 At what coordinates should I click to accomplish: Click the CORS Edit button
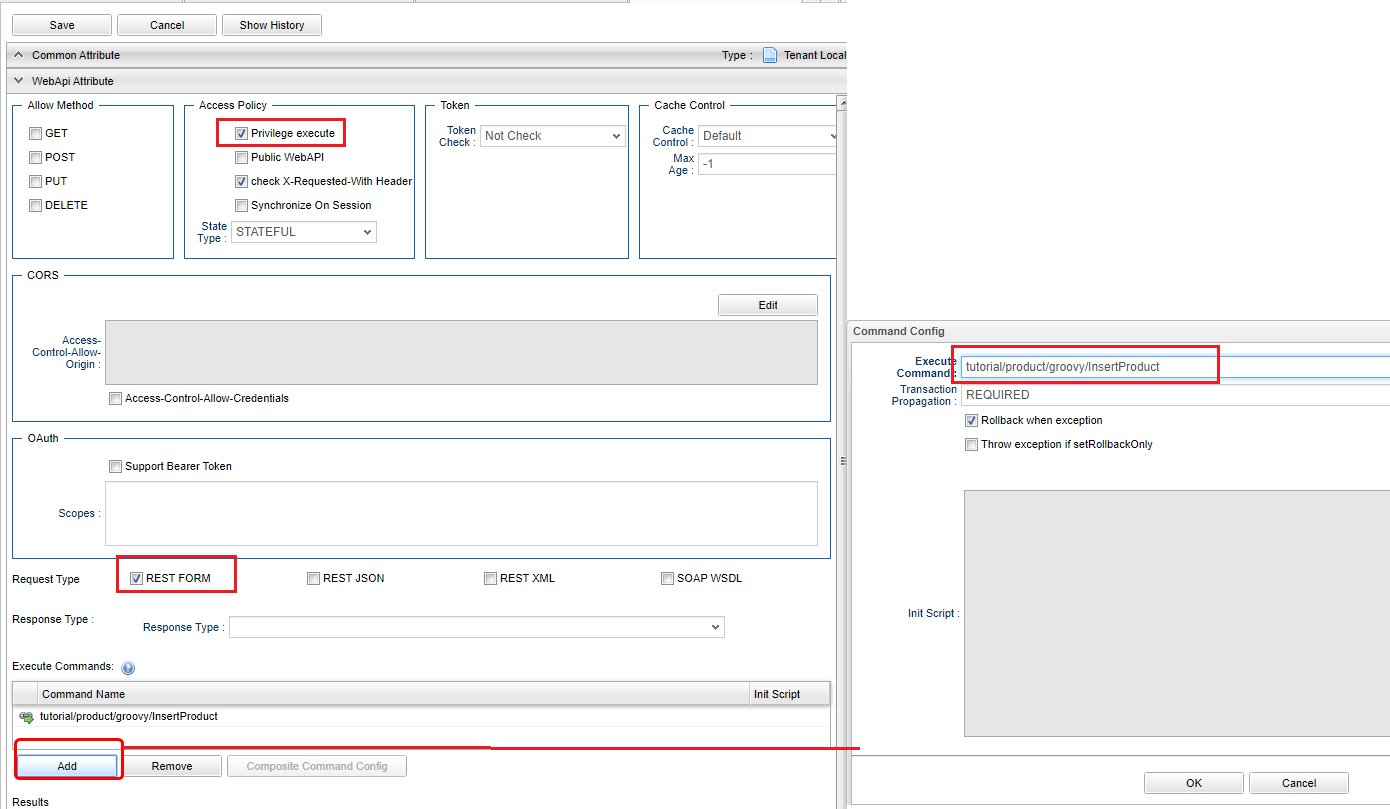[x=768, y=305]
